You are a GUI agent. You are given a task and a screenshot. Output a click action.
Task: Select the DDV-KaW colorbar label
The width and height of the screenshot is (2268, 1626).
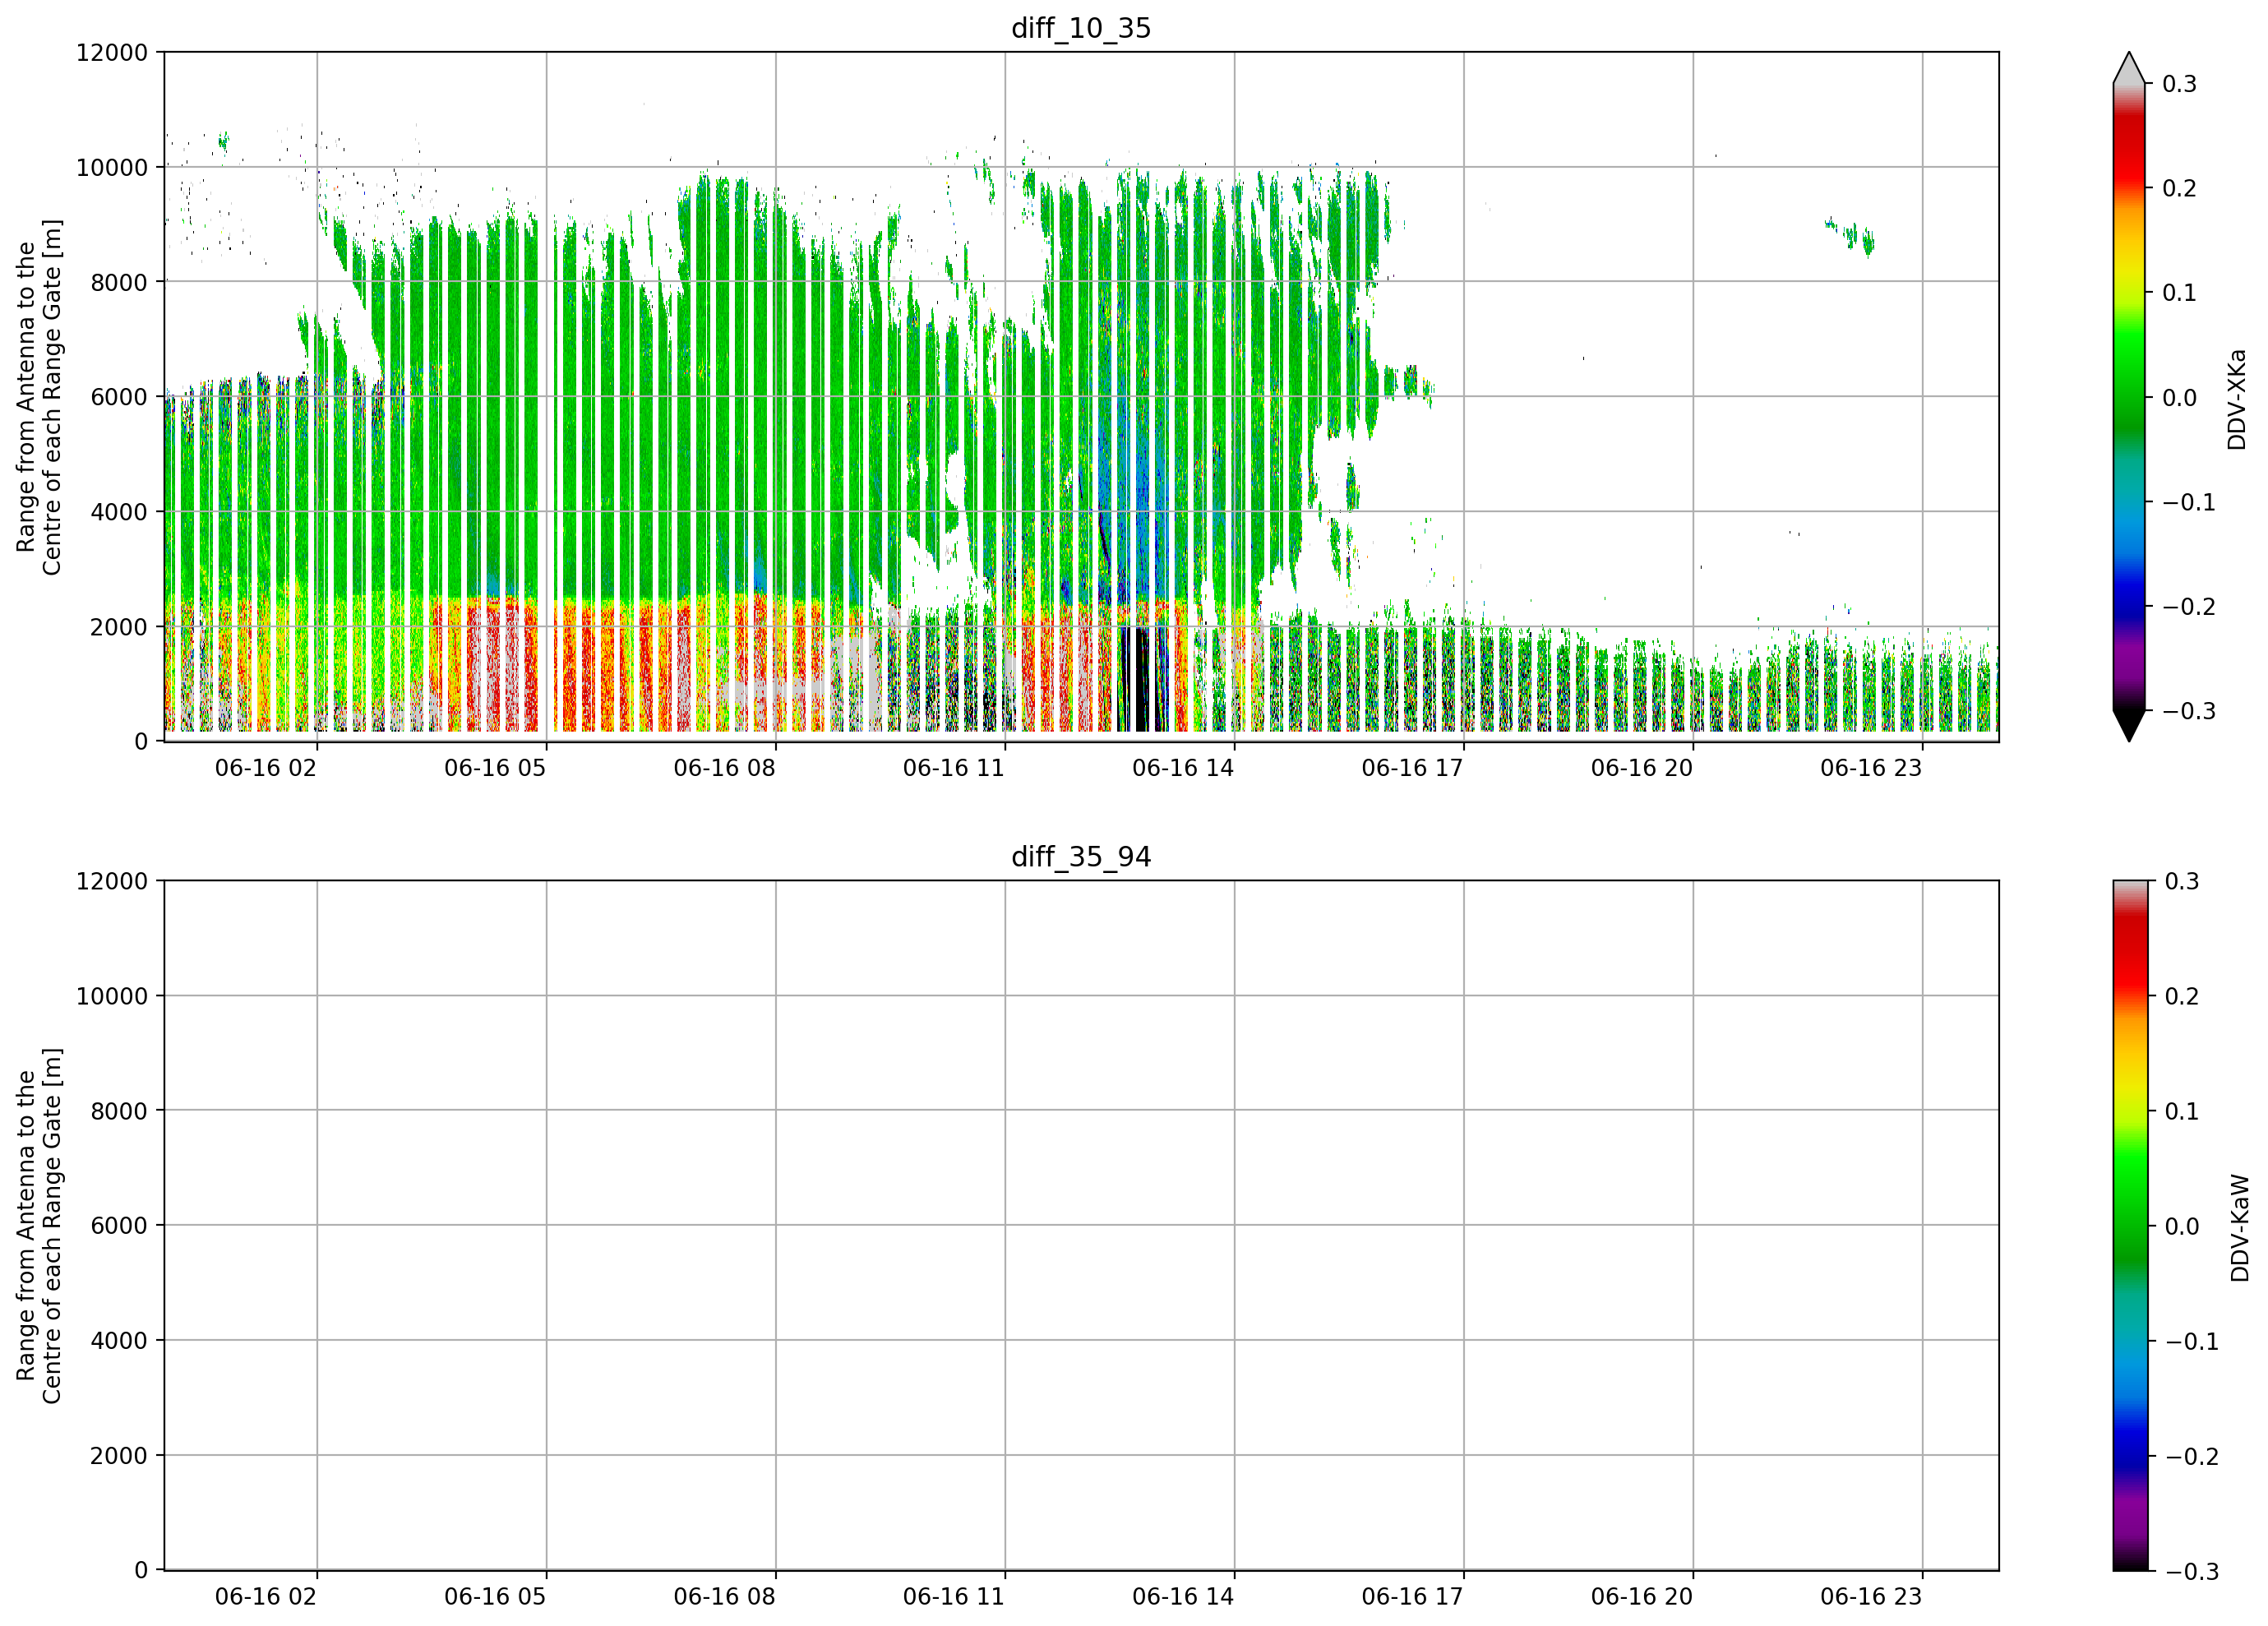pos(2240,1228)
